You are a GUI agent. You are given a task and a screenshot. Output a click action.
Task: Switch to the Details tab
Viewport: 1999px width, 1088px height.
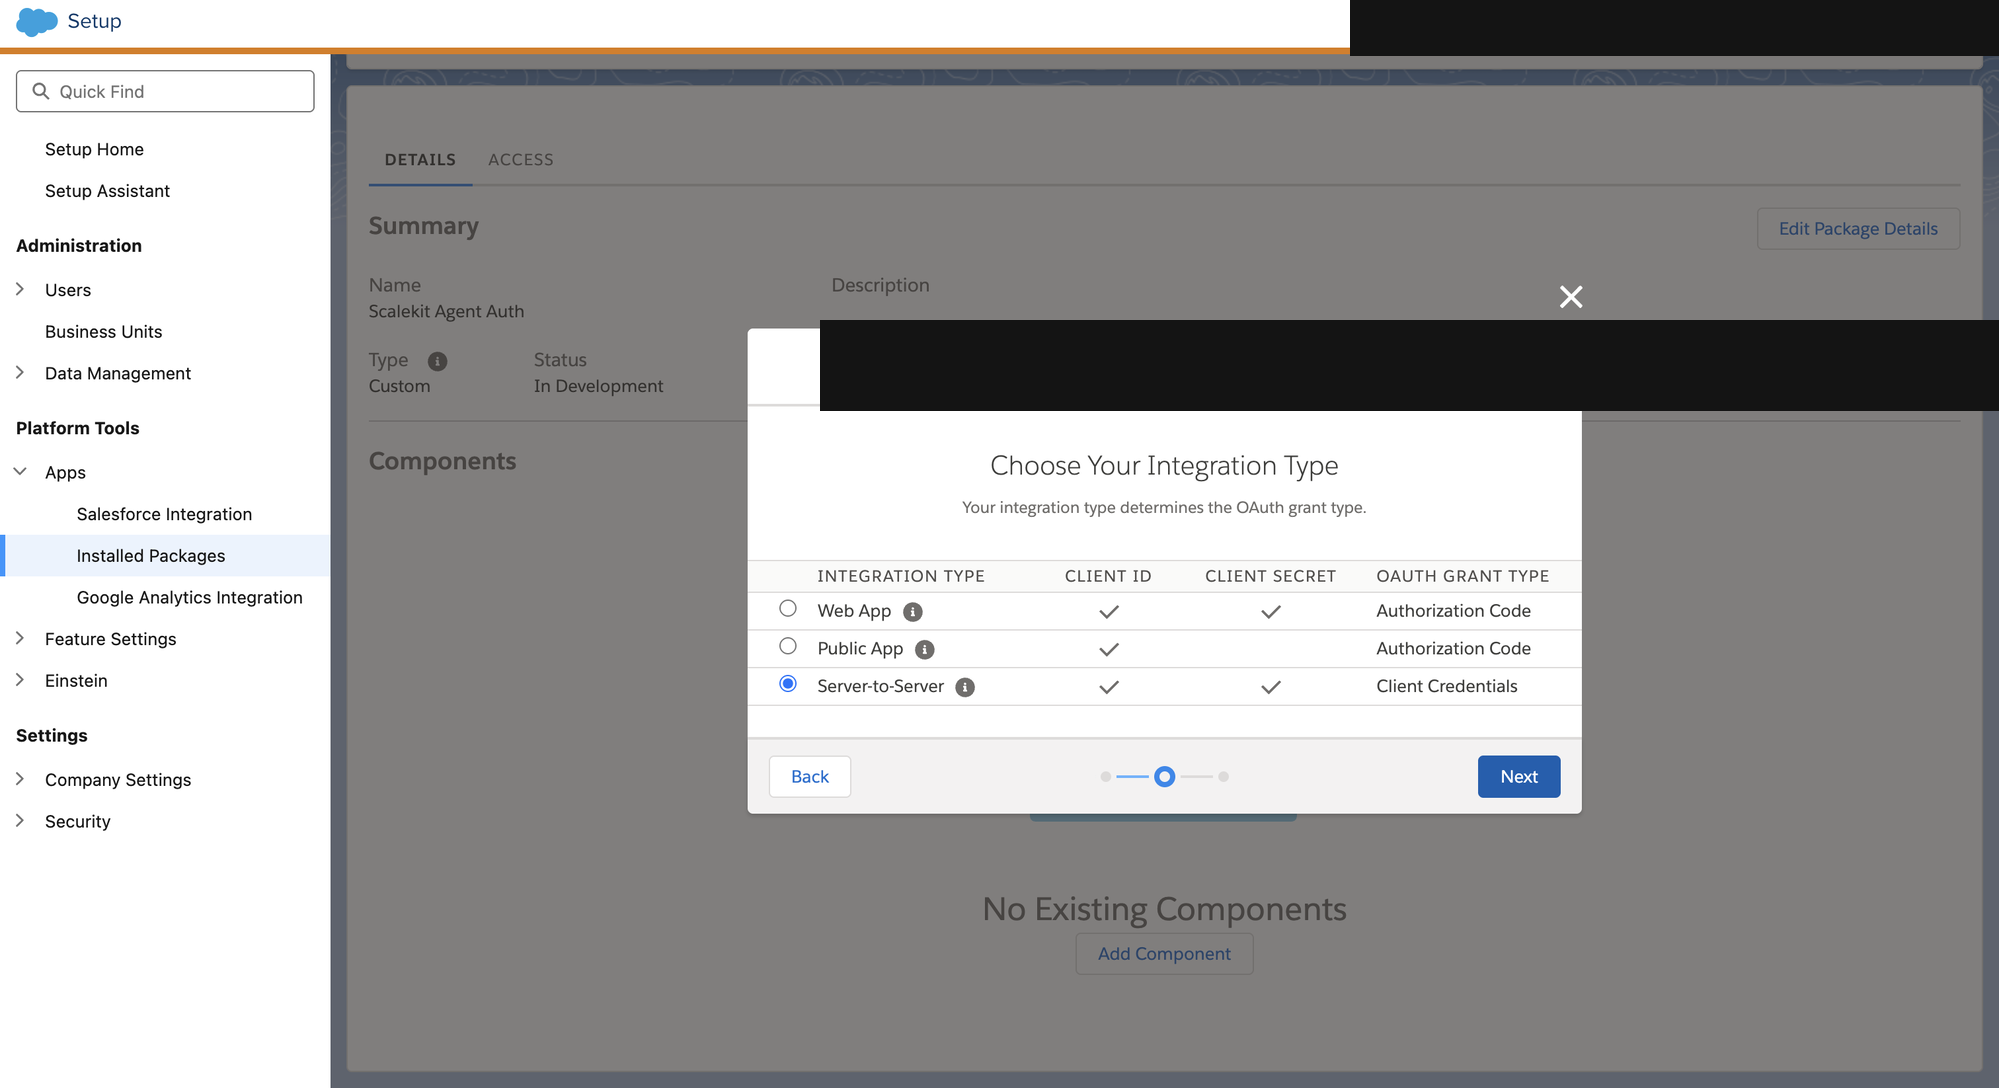(x=420, y=160)
